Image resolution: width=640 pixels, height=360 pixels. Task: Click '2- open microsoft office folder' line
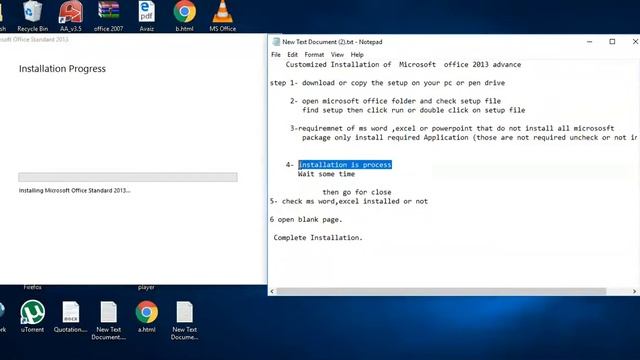(395, 101)
